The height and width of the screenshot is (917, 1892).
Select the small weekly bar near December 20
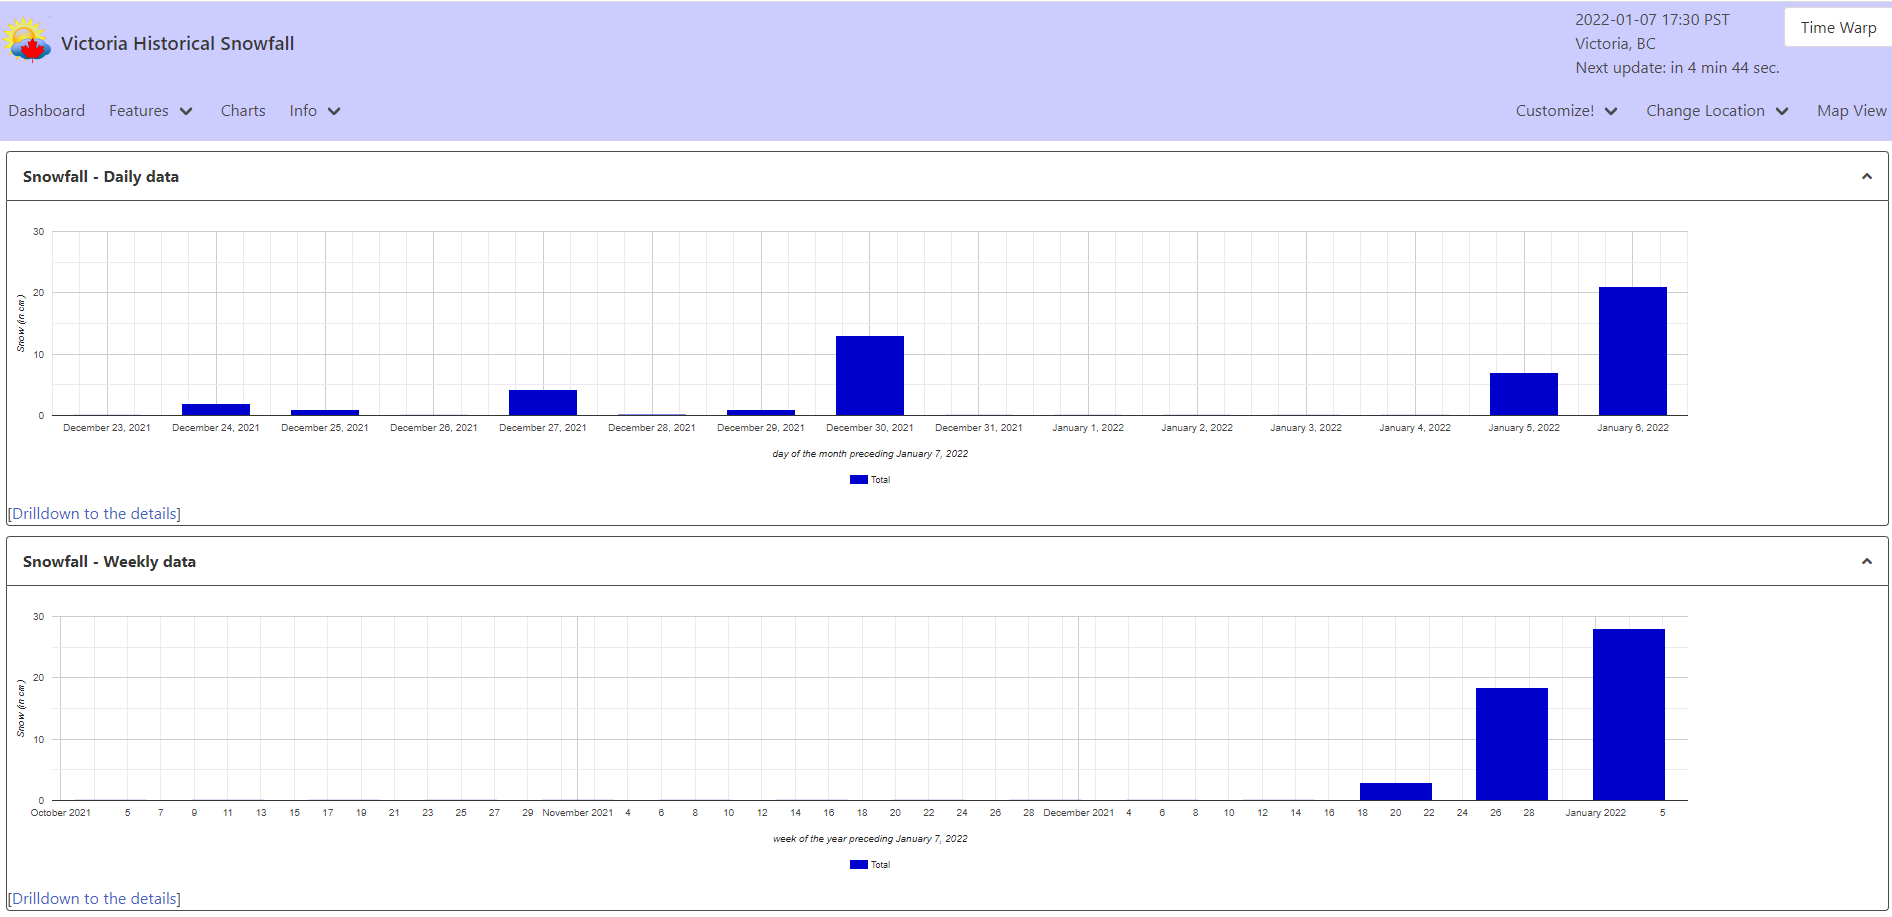pos(1395,791)
